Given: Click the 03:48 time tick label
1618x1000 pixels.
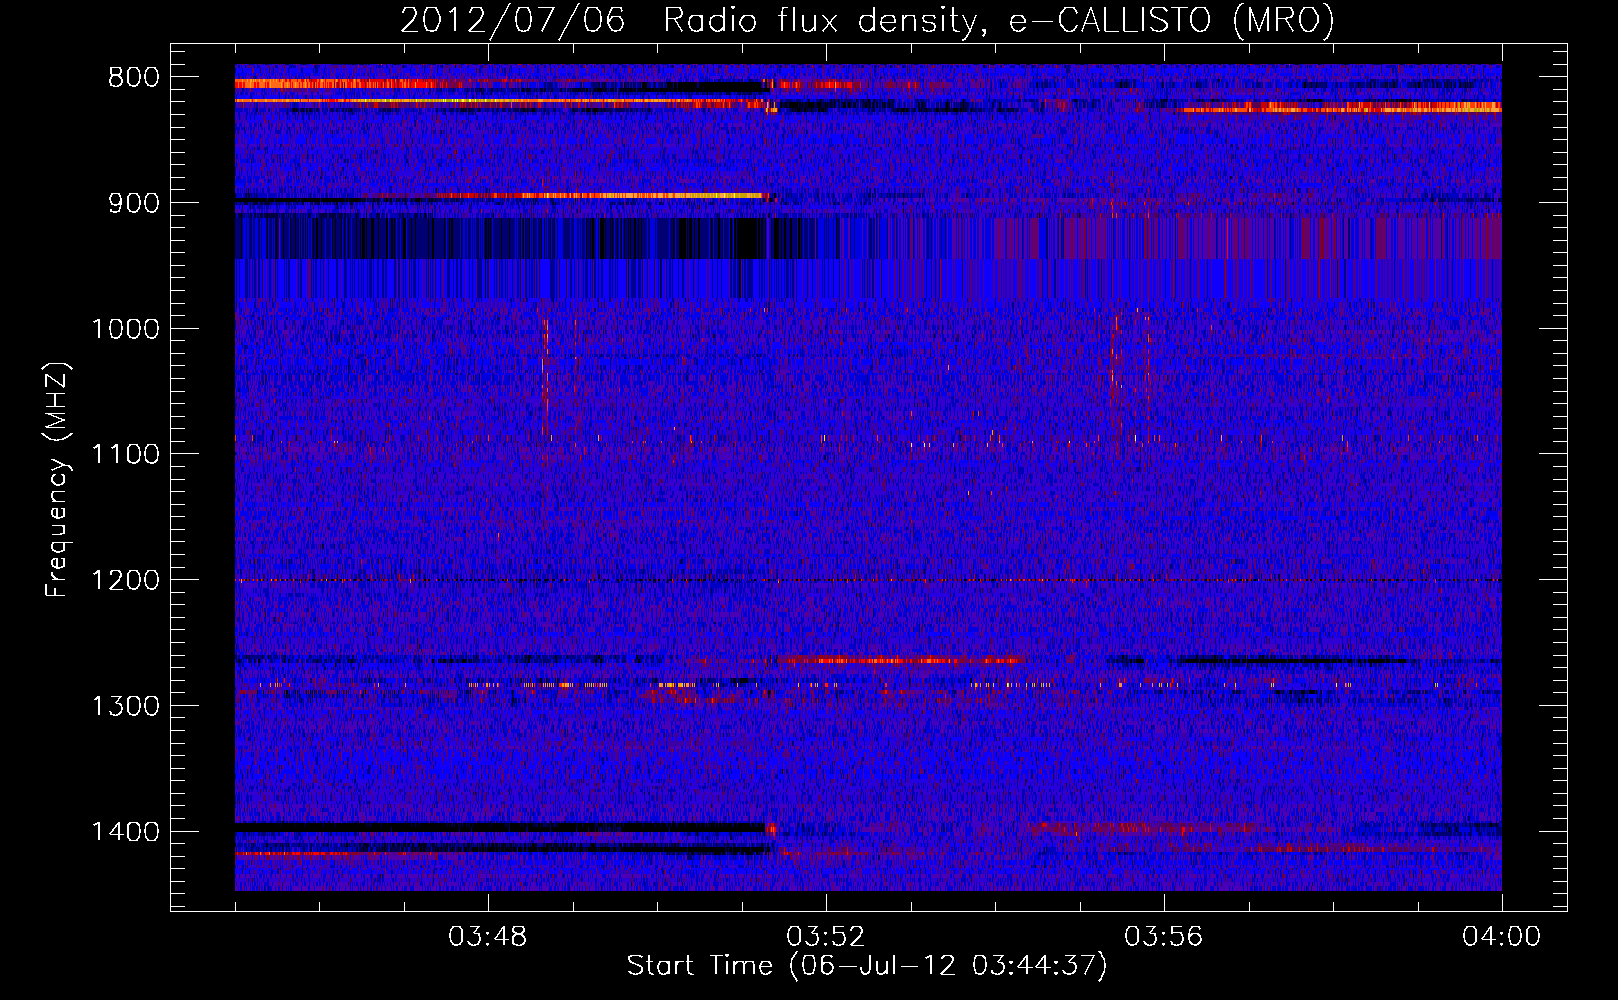Looking at the screenshot, I should 488,937.
